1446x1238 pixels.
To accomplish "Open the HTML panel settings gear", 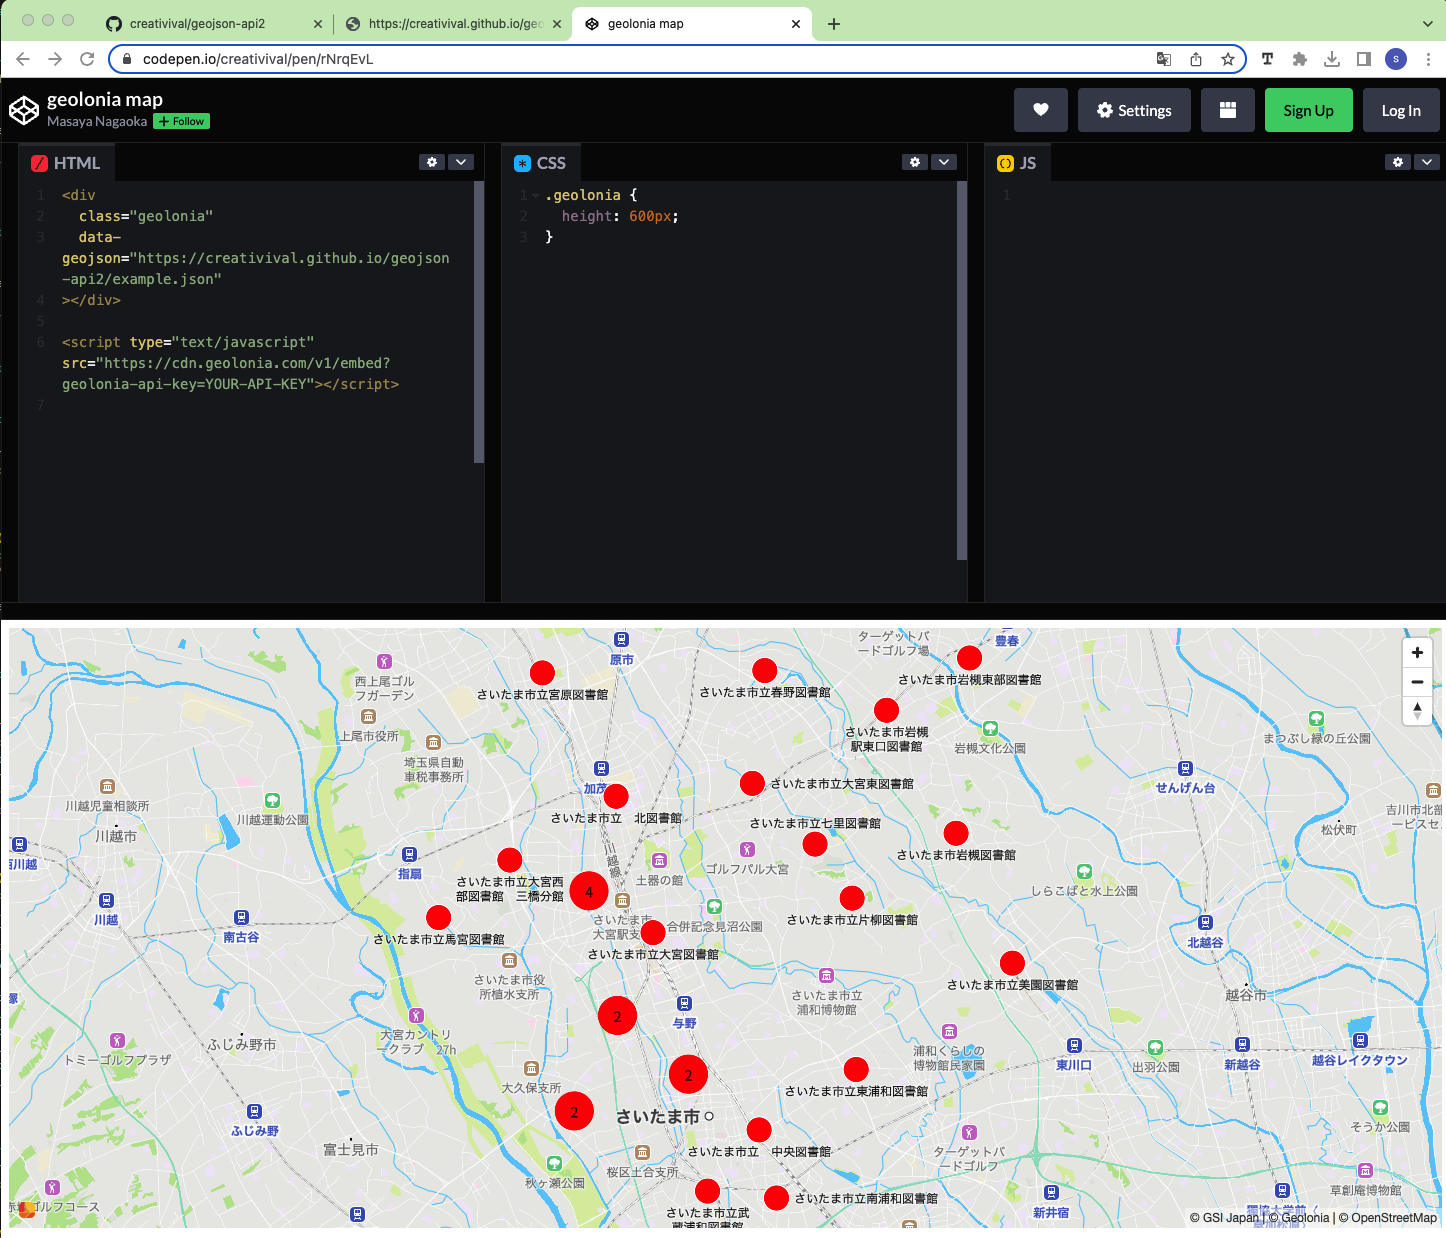I will [431, 161].
